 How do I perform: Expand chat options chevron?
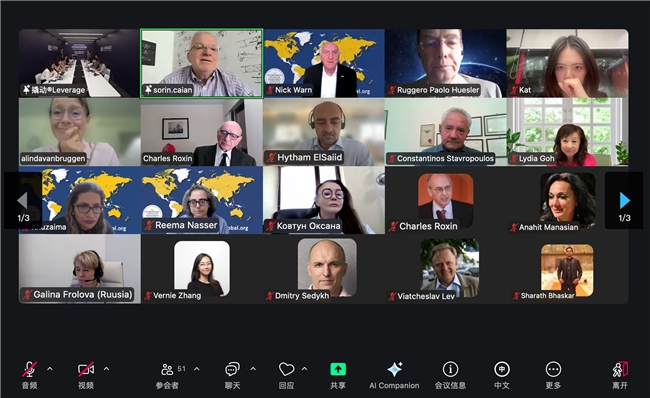click(253, 368)
